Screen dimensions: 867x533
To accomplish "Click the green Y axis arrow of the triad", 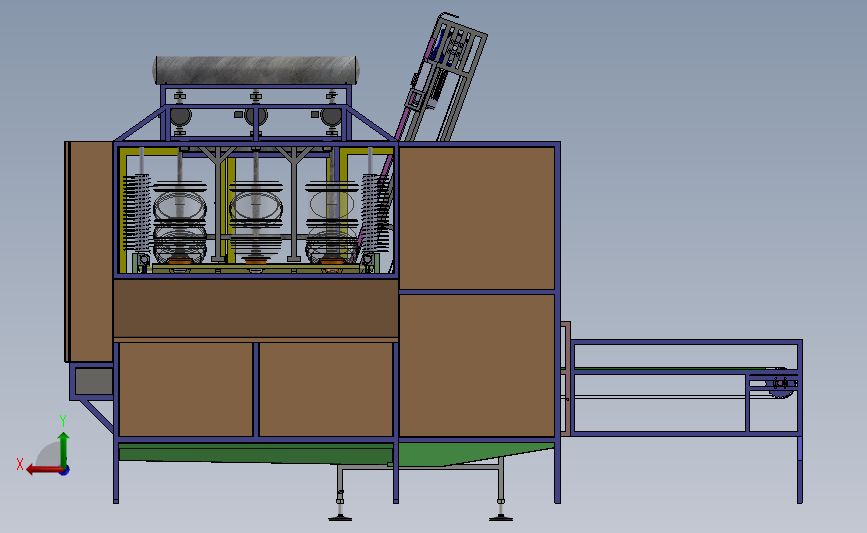I will coord(64,449).
